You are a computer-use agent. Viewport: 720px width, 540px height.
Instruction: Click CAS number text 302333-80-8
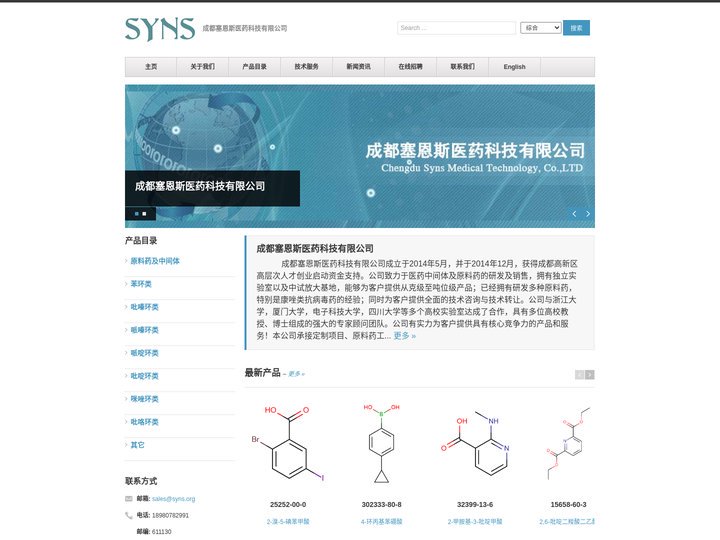pyautogui.click(x=381, y=504)
